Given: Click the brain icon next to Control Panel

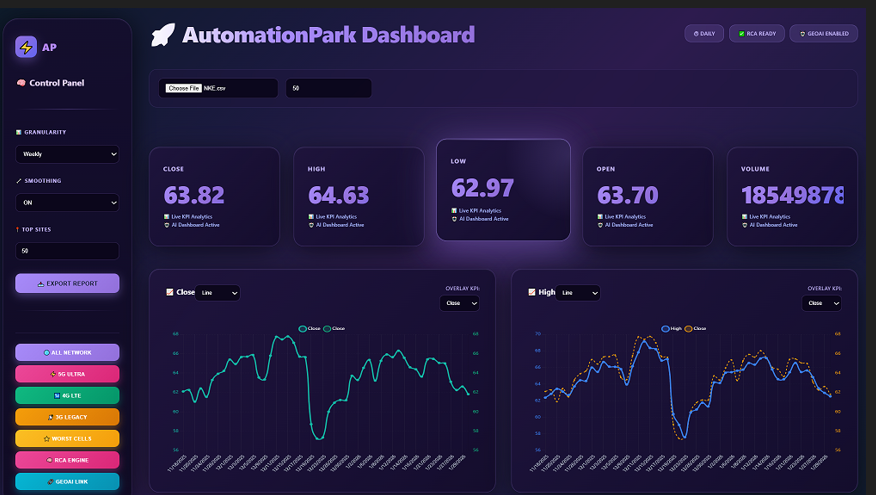Looking at the screenshot, I should tap(21, 83).
